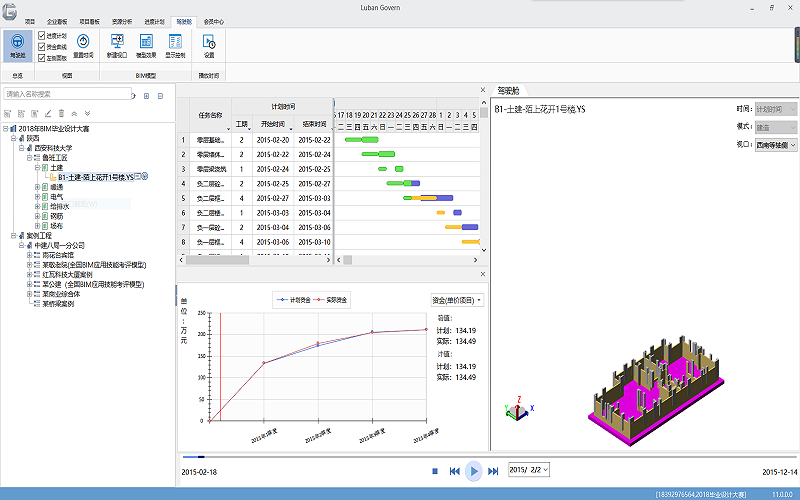
Task: Open the 2015/2/2 date picker dropdown
Action: coord(545,469)
